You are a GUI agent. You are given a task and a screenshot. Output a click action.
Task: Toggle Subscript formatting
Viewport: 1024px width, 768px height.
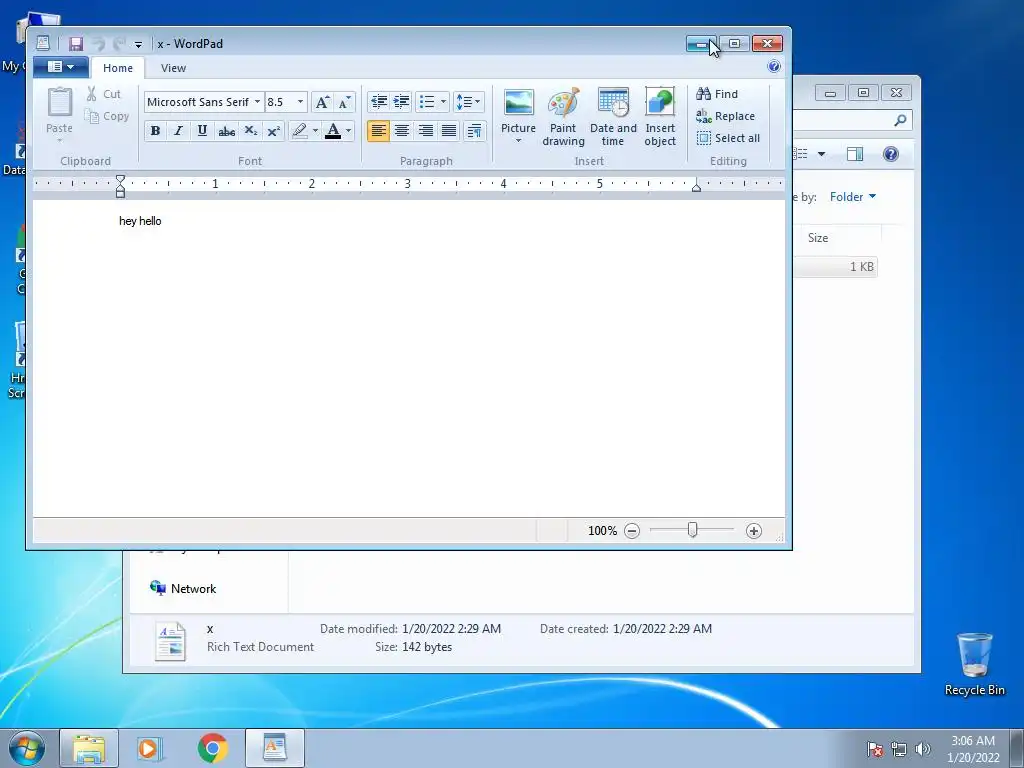(250, 131)
